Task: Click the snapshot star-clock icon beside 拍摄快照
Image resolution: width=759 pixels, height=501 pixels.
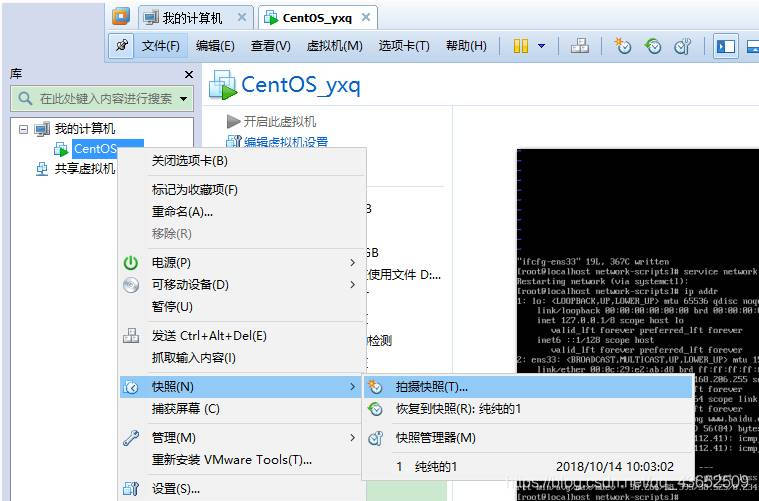Action: click(376, 387)
